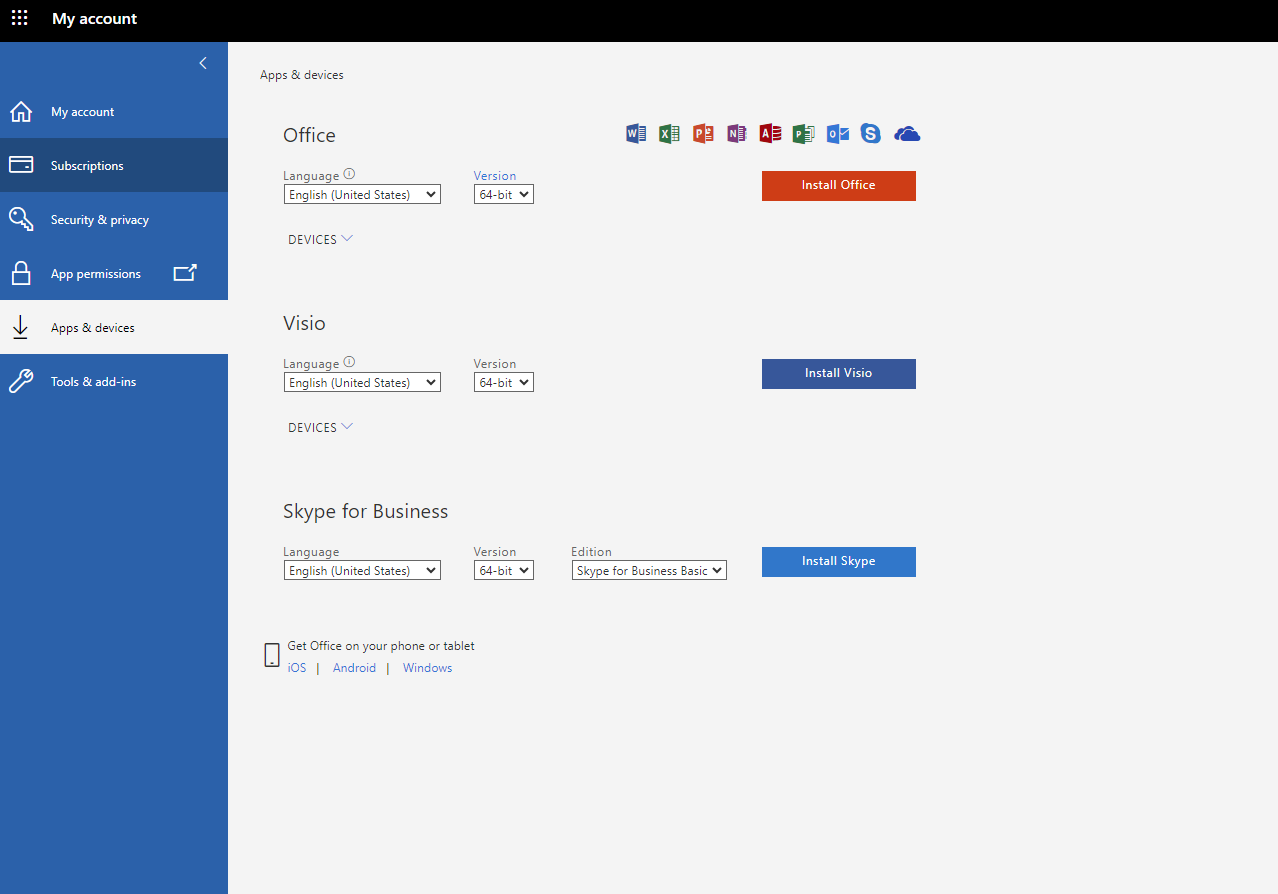The height and width of the screenshot is (894, 1278).
Task: Click the download icon beside Apps & devices
Action: pyautogui.click(x=20, y=327)
